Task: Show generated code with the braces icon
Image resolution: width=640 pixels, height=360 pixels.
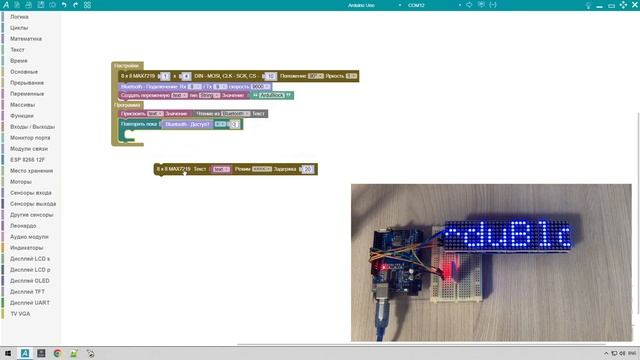Action: pos(493,5)
